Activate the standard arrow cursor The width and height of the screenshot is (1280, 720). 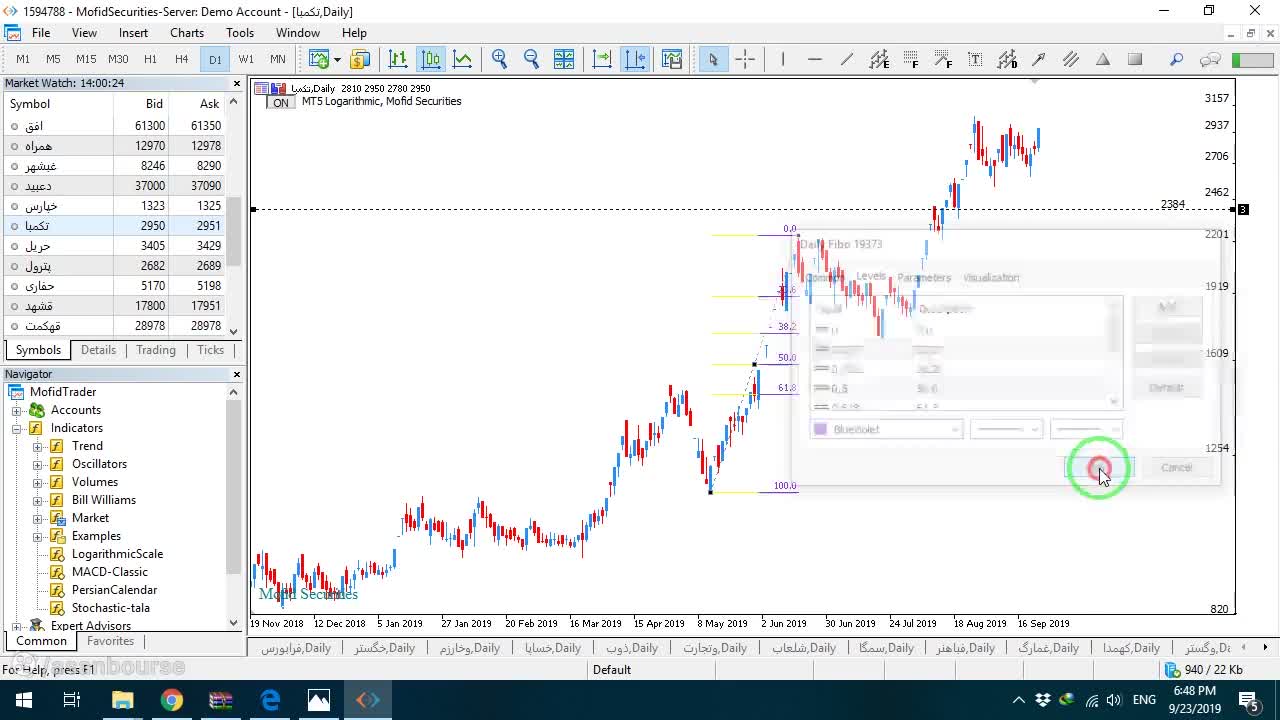[x=713, y=59]
